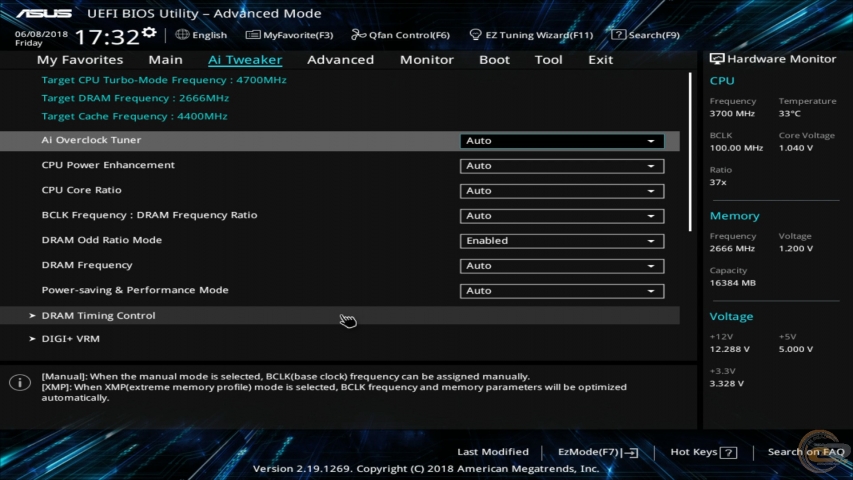Click the CPU temperature 33°C value
This screenshot has width=853, height=480.
[789, 114]
